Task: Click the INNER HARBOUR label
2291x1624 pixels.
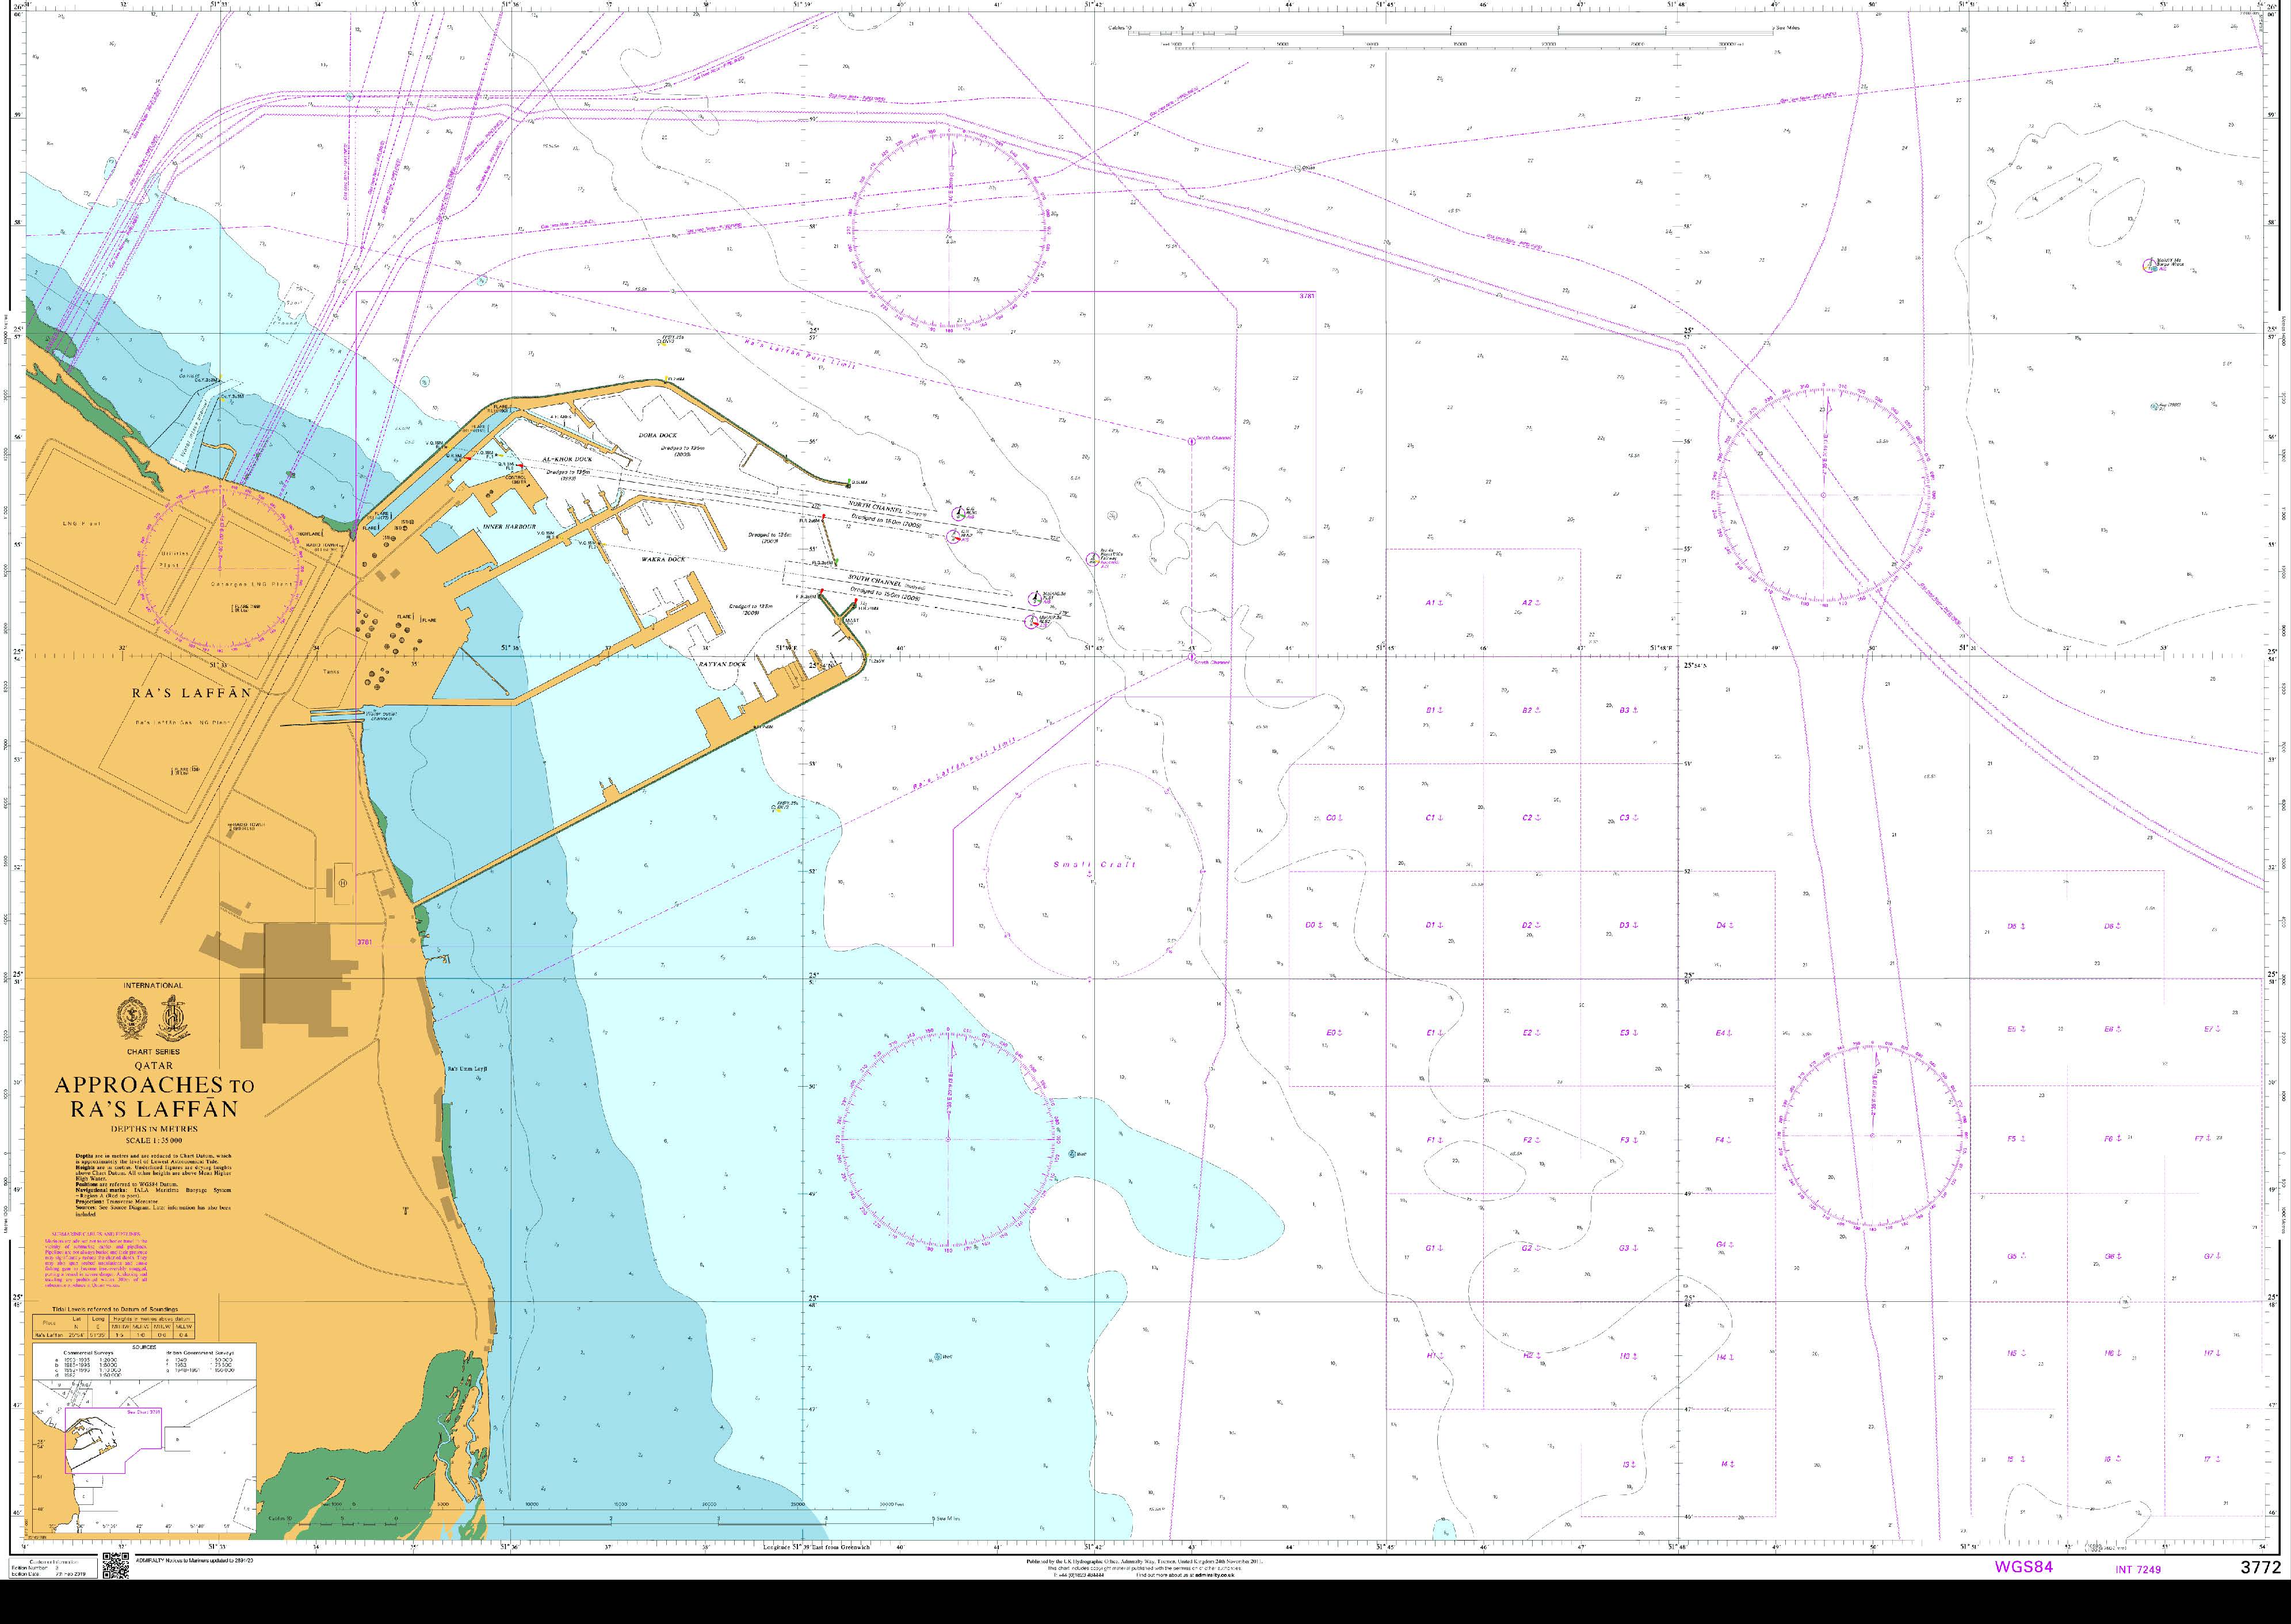Action: [x=509, y=526]
